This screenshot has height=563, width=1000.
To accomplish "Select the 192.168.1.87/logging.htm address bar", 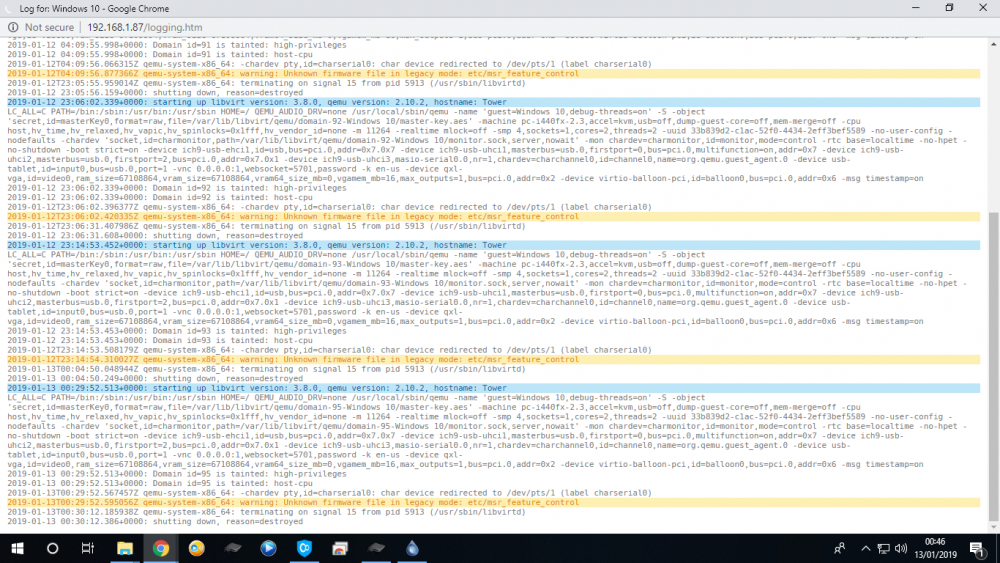I will [144, 27].
